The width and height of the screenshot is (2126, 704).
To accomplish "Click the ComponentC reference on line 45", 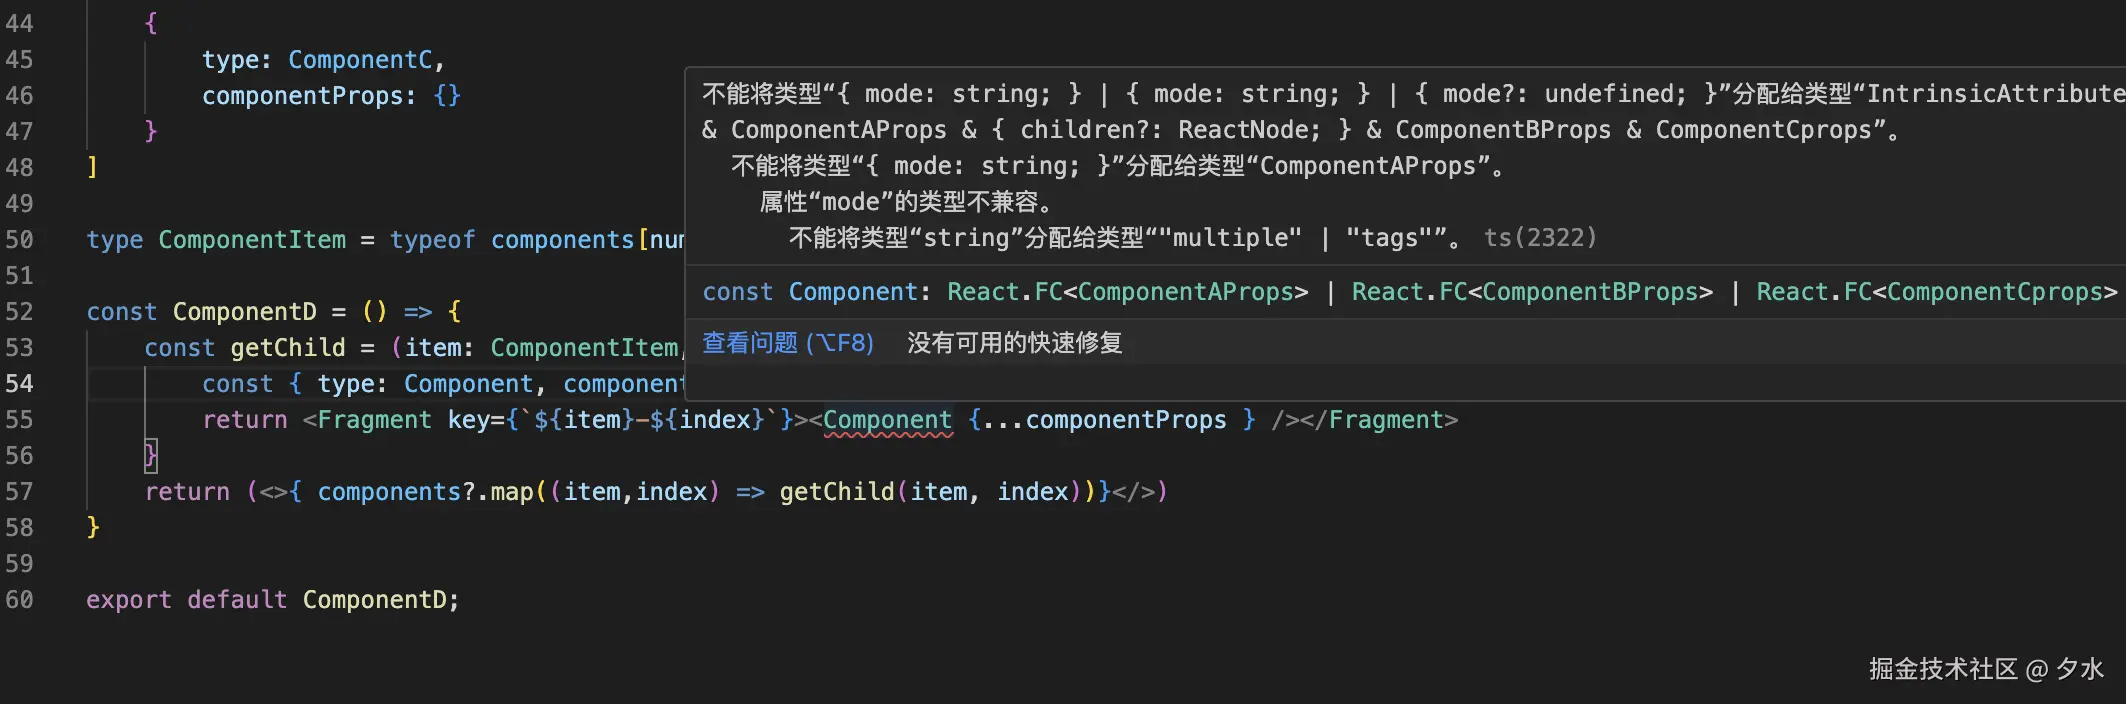I will point(361,59).
